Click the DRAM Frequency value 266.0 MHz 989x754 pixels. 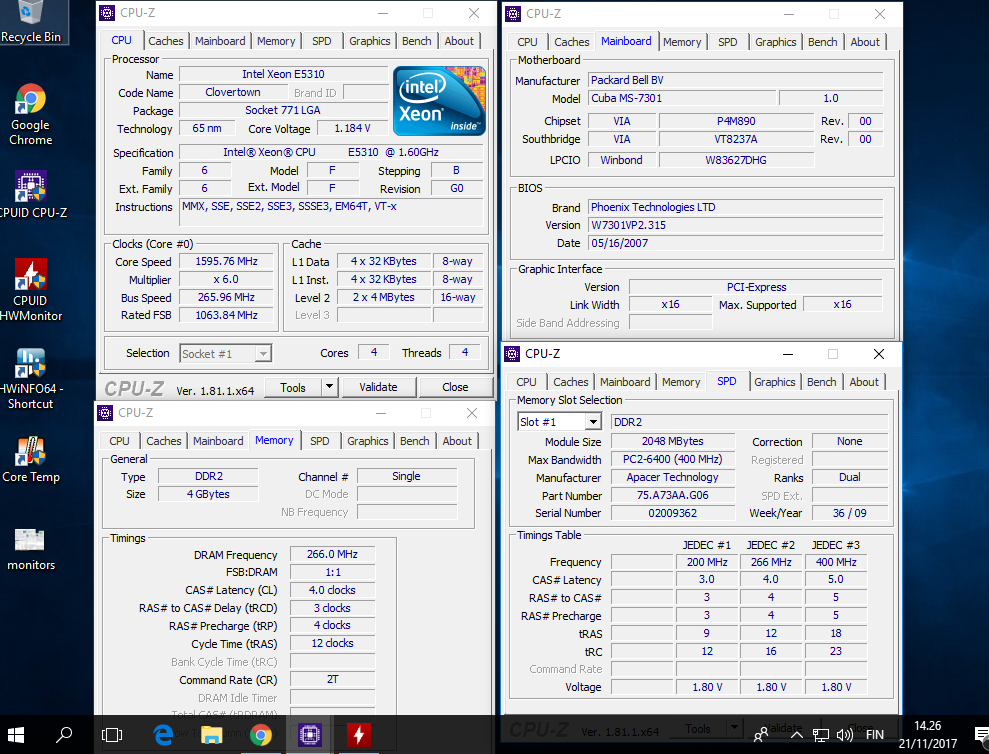[x=332, y=555]
